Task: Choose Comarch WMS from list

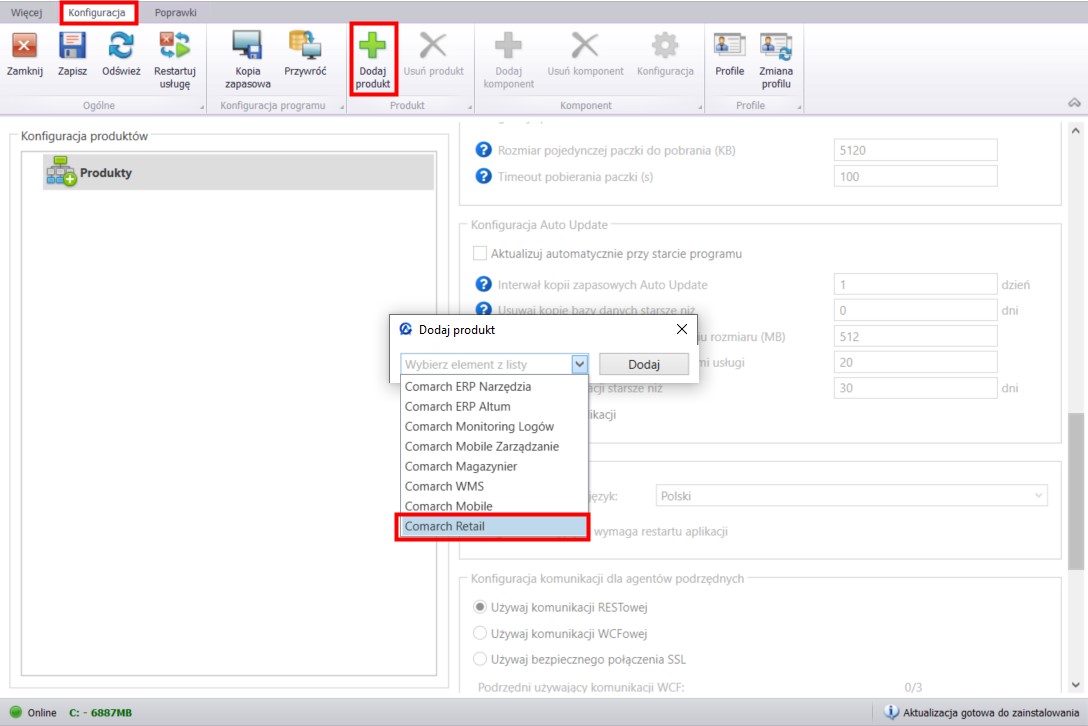Action: point(494,487)
